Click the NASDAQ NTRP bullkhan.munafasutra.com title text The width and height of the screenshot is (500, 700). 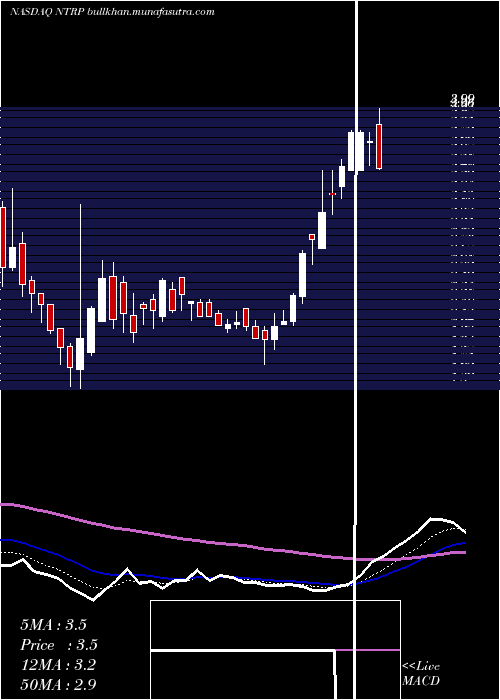click(112, 12)
